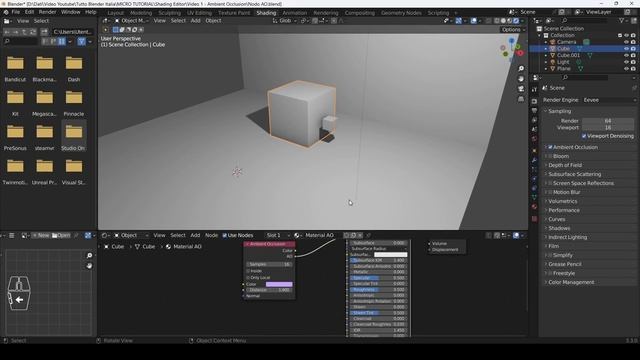Switch perspective/orthographic grid icon in viewport
The height and width of the screenshot is (360, 640).
point(521,99)
